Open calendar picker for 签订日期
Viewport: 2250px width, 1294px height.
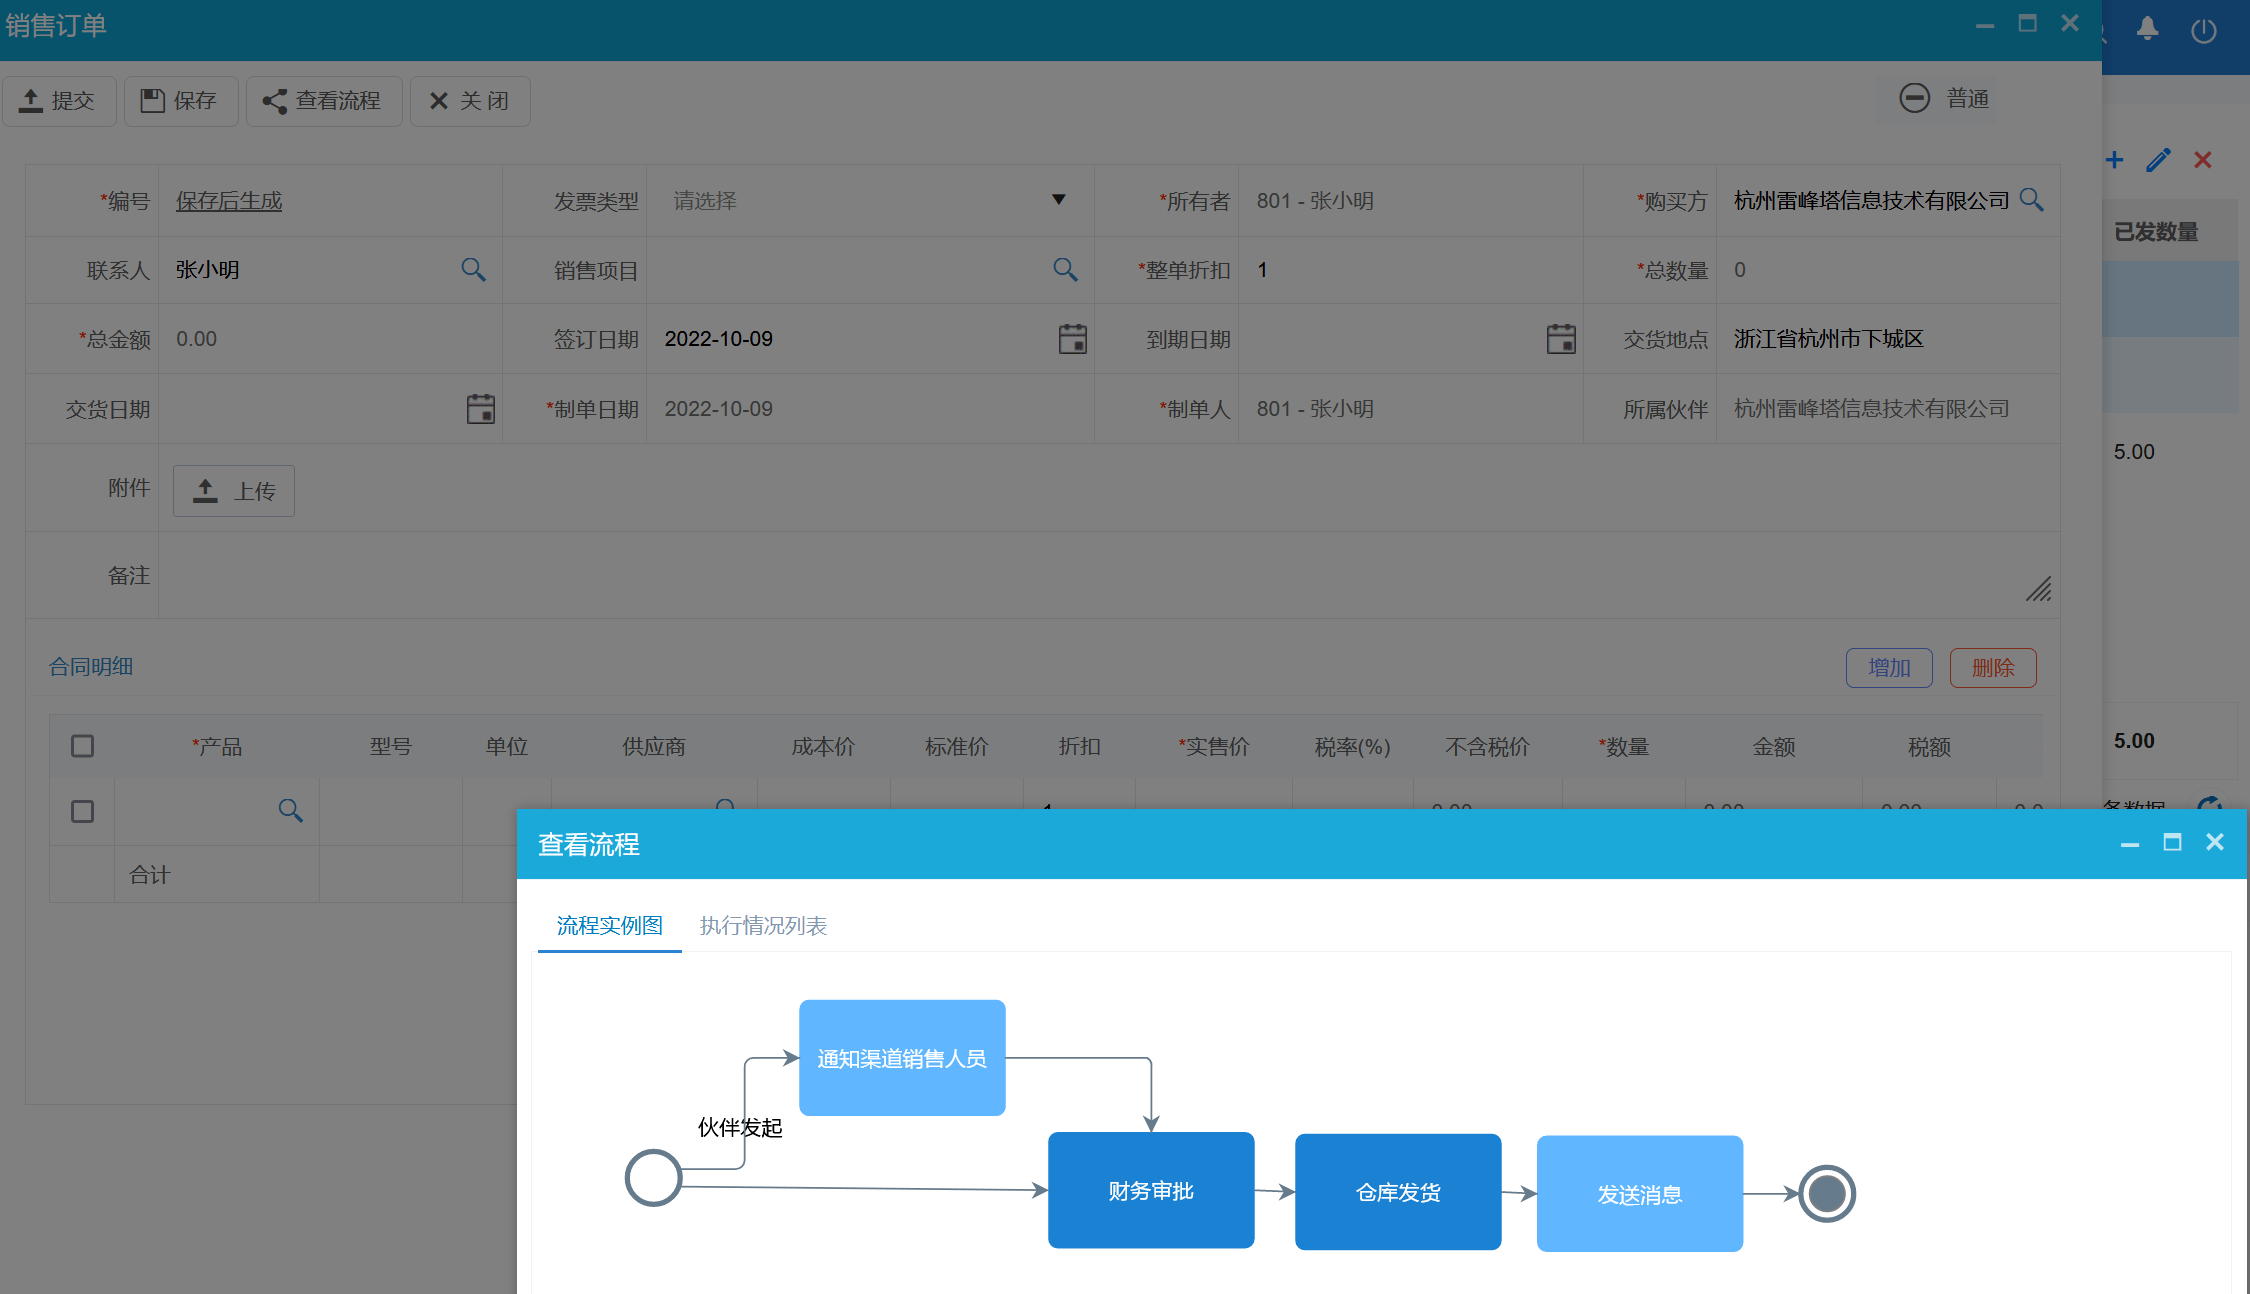(1072, 339)
